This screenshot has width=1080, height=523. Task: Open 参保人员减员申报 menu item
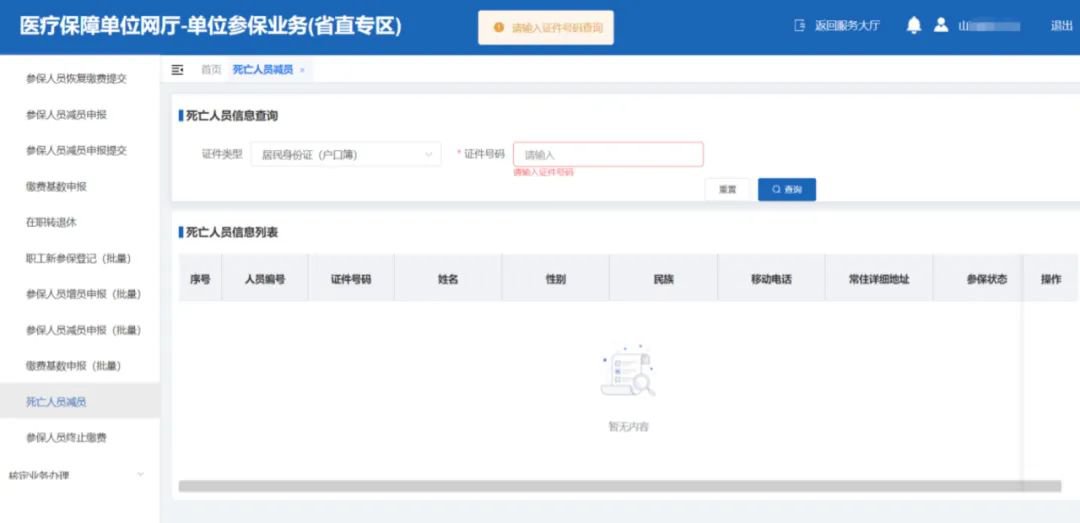click(x=66, y=114)
